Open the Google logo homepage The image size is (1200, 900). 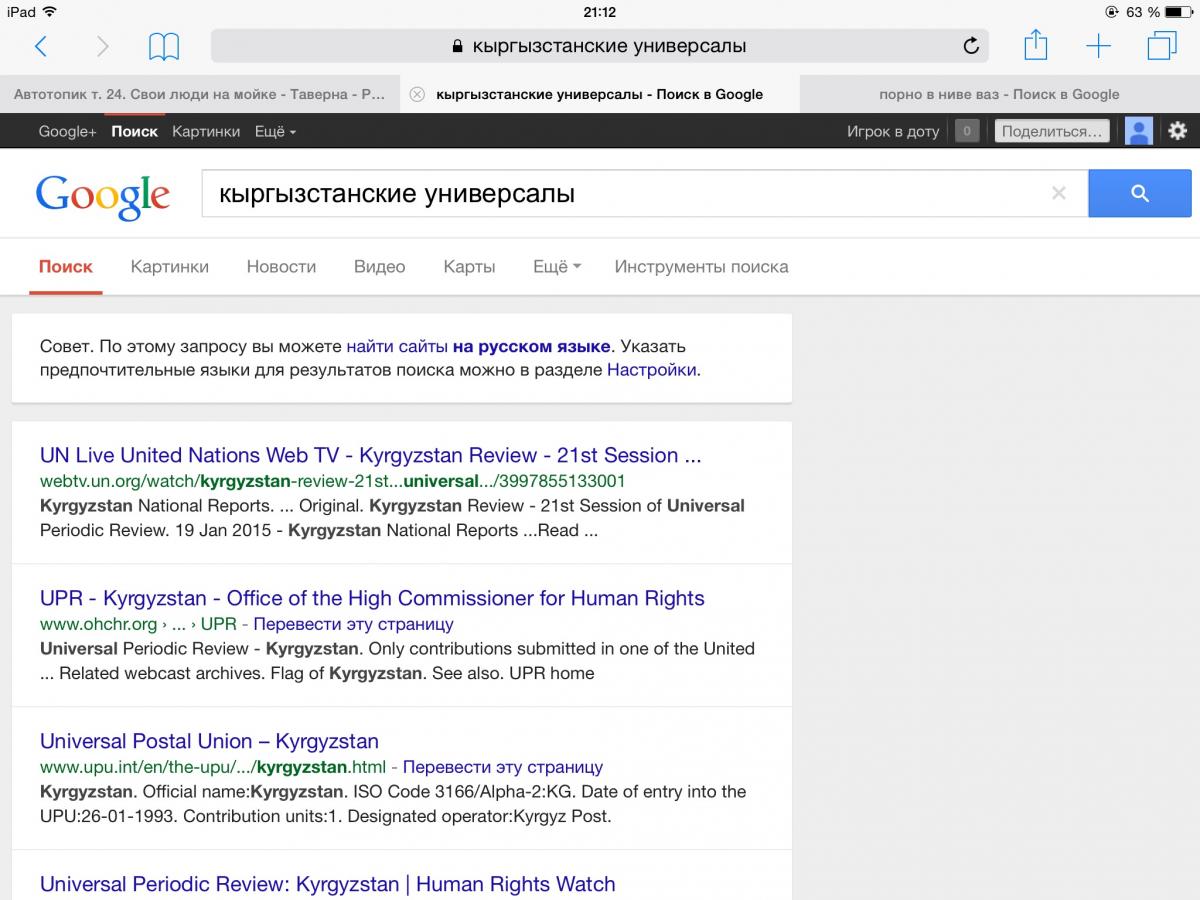(x=102, y=197)
